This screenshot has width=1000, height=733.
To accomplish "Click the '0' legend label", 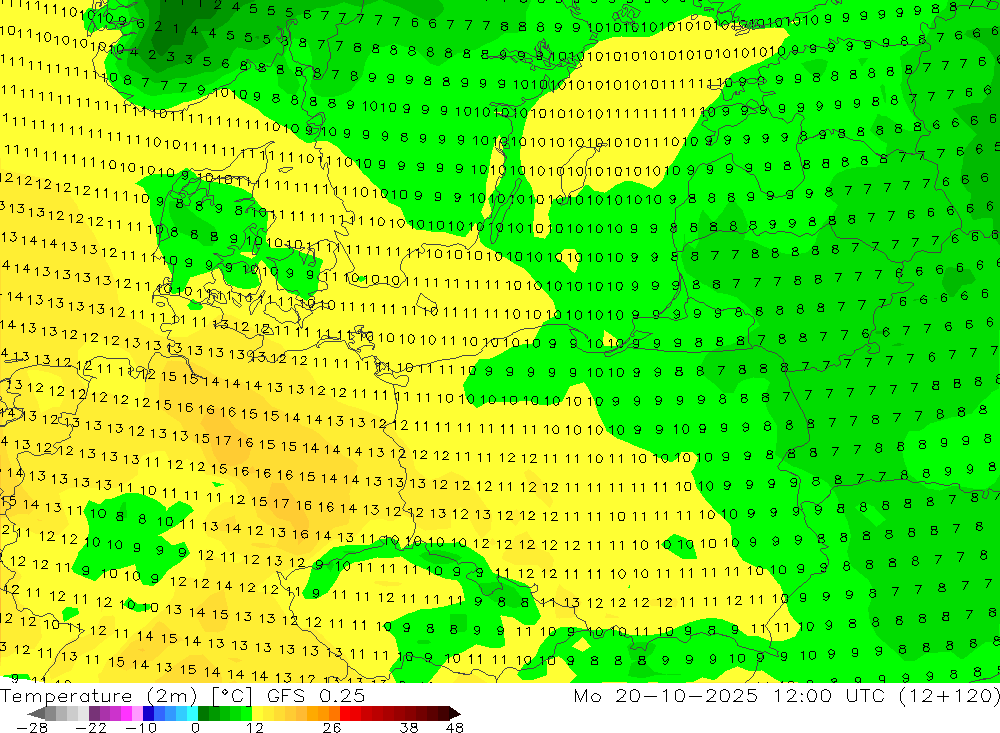I will (x=195, y=728).
